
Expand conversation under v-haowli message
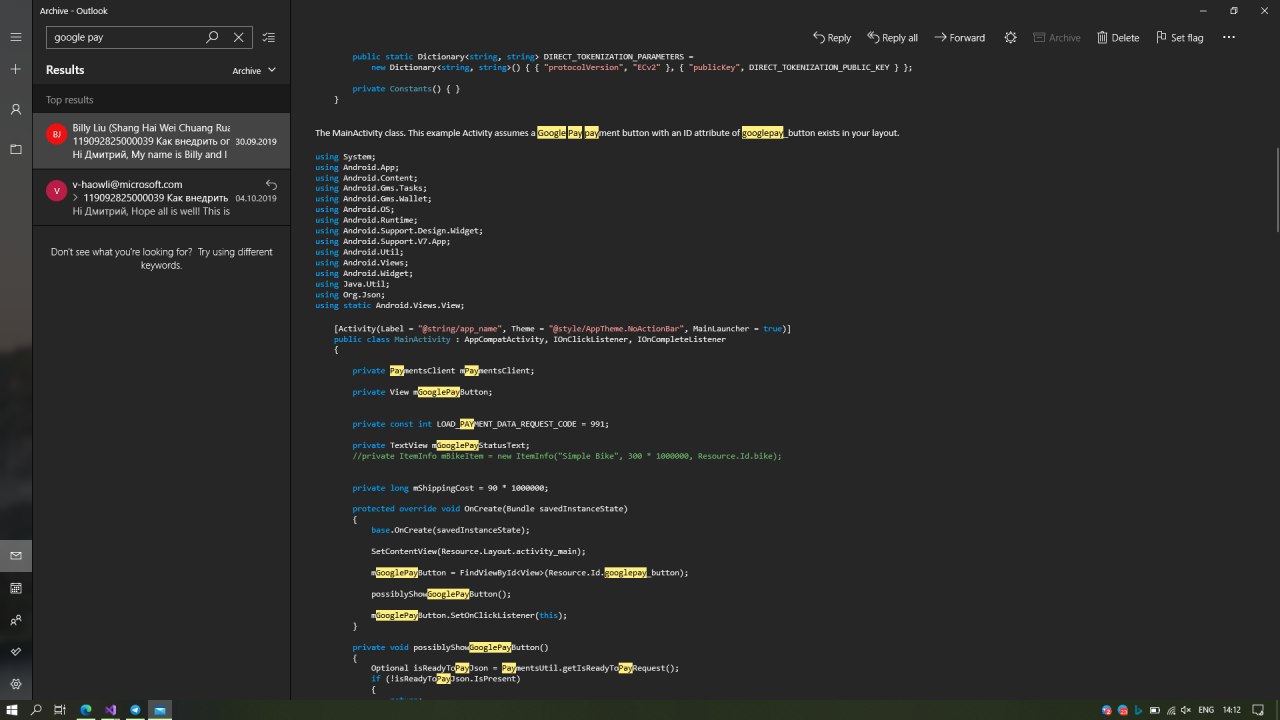tap(75, 198)
